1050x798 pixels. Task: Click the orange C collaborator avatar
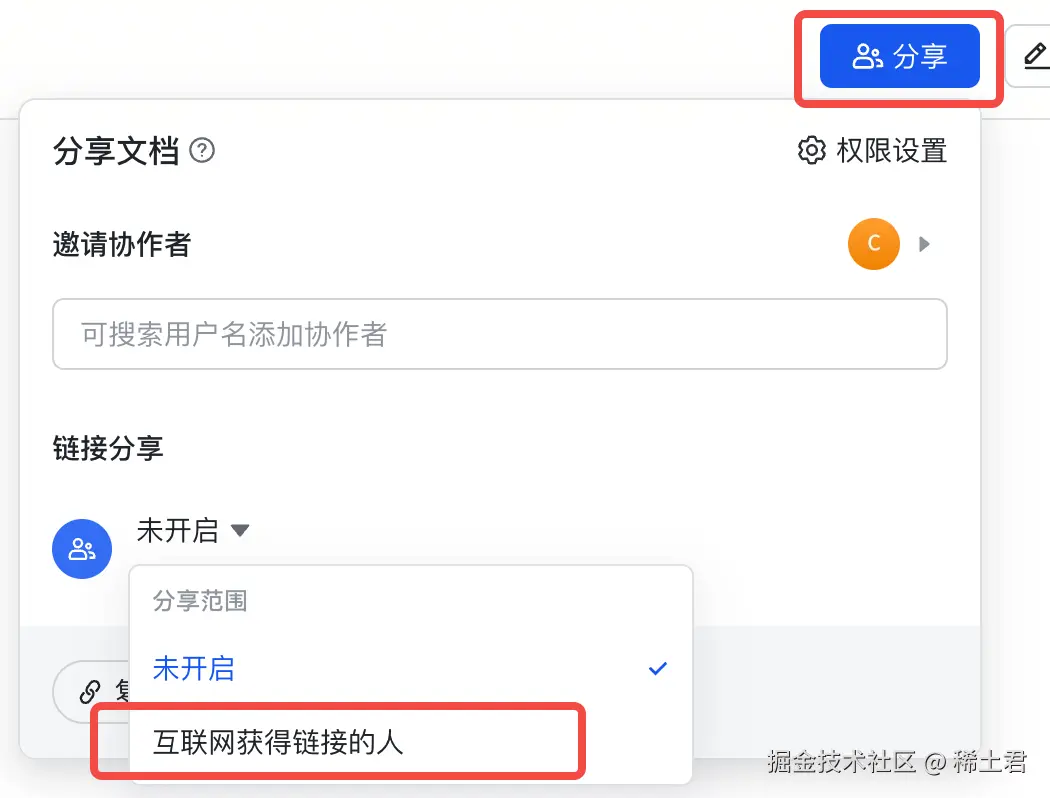tap(873, 244)
